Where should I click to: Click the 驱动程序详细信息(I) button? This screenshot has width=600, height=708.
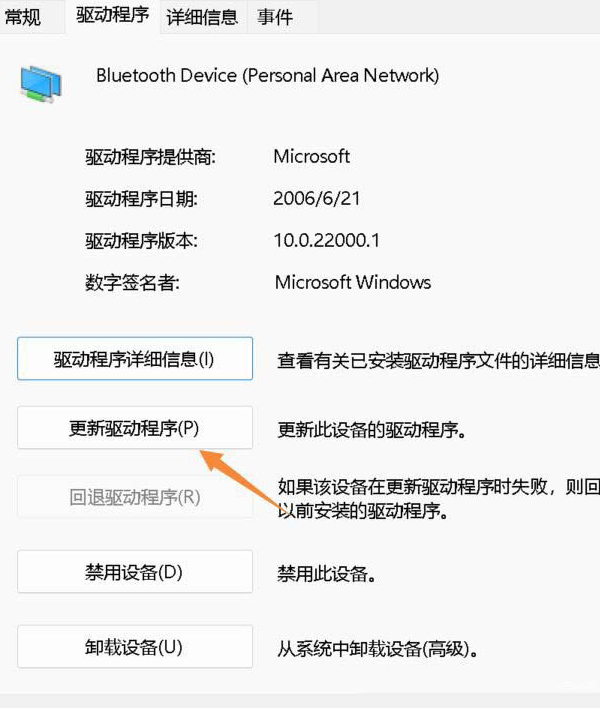[x=135, y=359]
